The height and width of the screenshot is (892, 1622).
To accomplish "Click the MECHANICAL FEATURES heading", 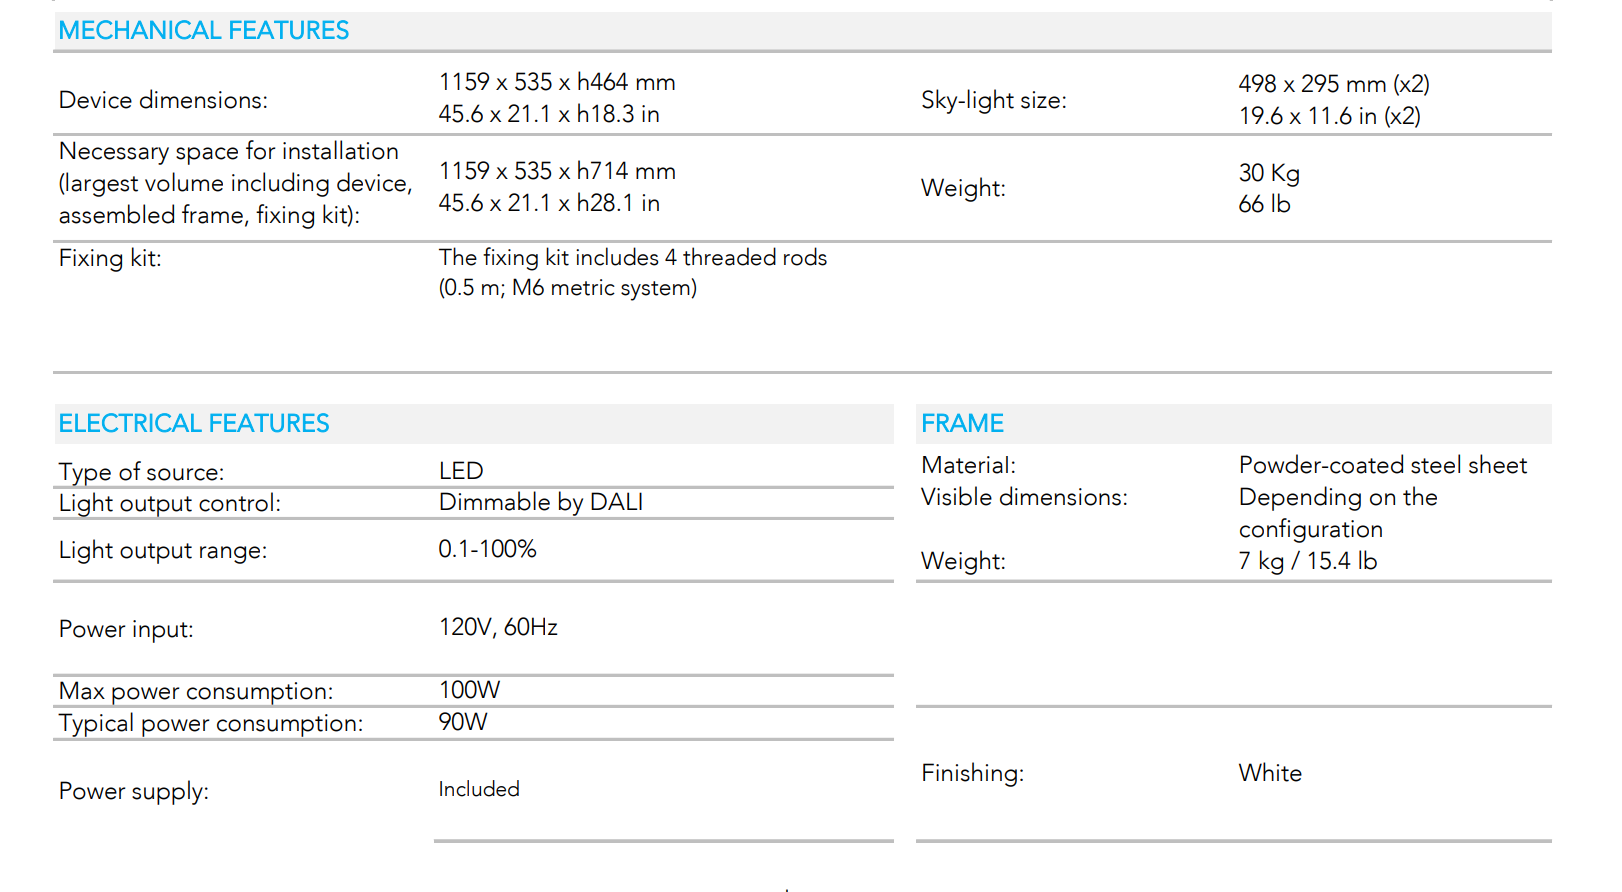I will click(x=204, y=31).
